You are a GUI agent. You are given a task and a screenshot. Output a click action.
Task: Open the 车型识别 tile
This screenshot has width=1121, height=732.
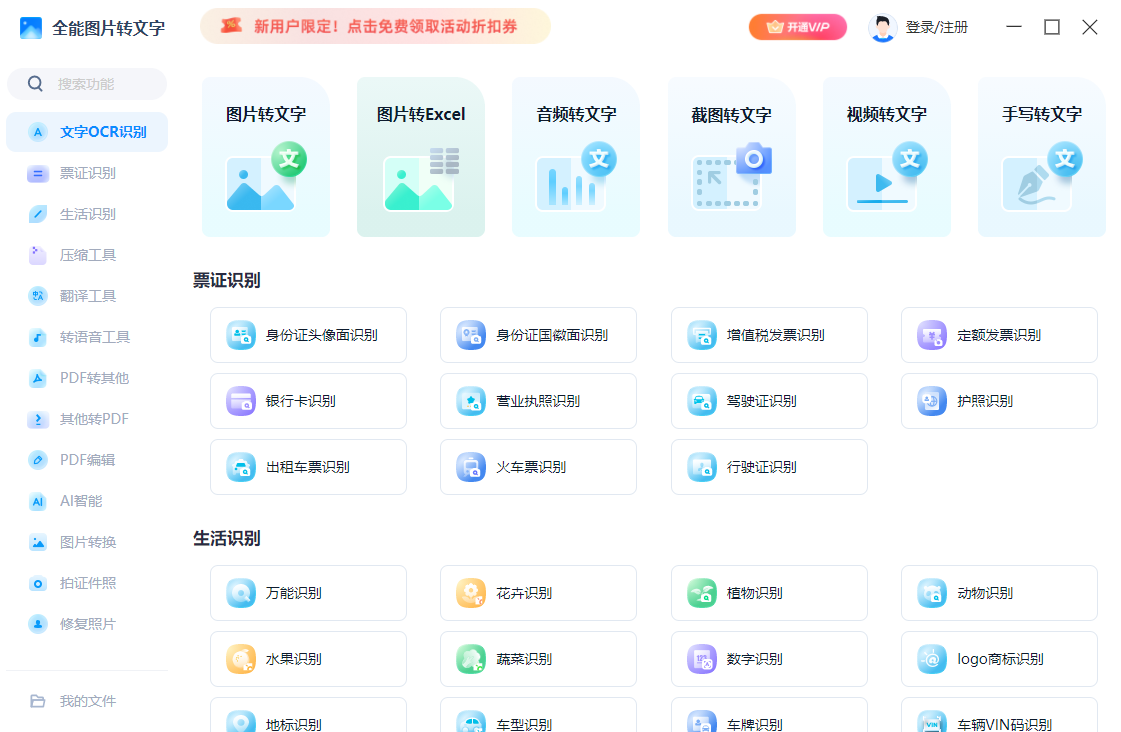(538, 716)
